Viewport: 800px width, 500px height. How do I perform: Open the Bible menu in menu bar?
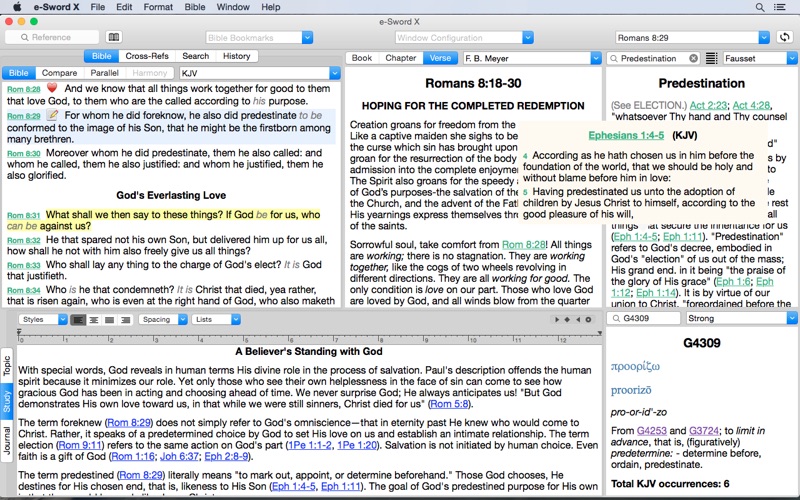click(x=194, y=7)
